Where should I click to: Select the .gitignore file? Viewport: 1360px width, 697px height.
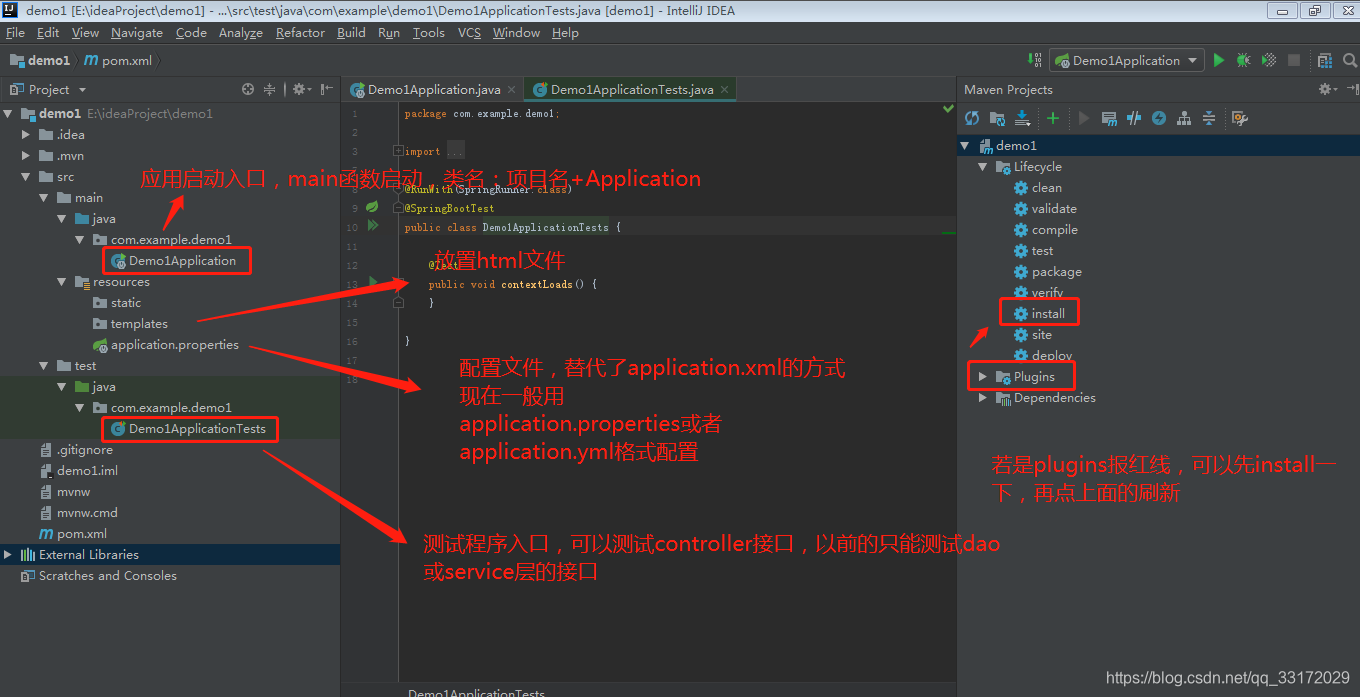tap(85, 449)
